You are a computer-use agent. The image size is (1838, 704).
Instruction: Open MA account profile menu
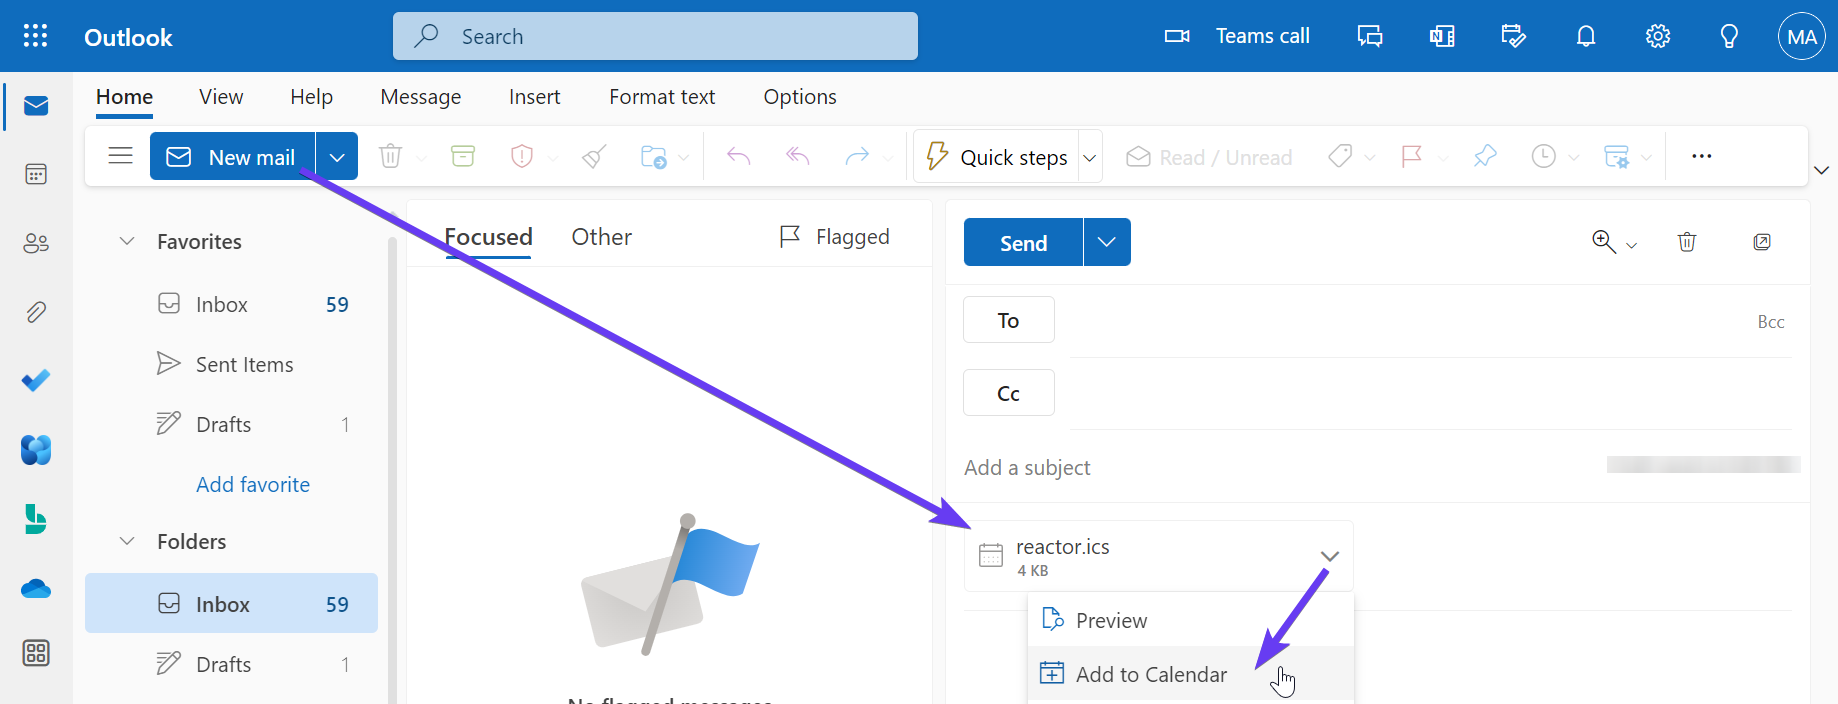(1802, 36)
